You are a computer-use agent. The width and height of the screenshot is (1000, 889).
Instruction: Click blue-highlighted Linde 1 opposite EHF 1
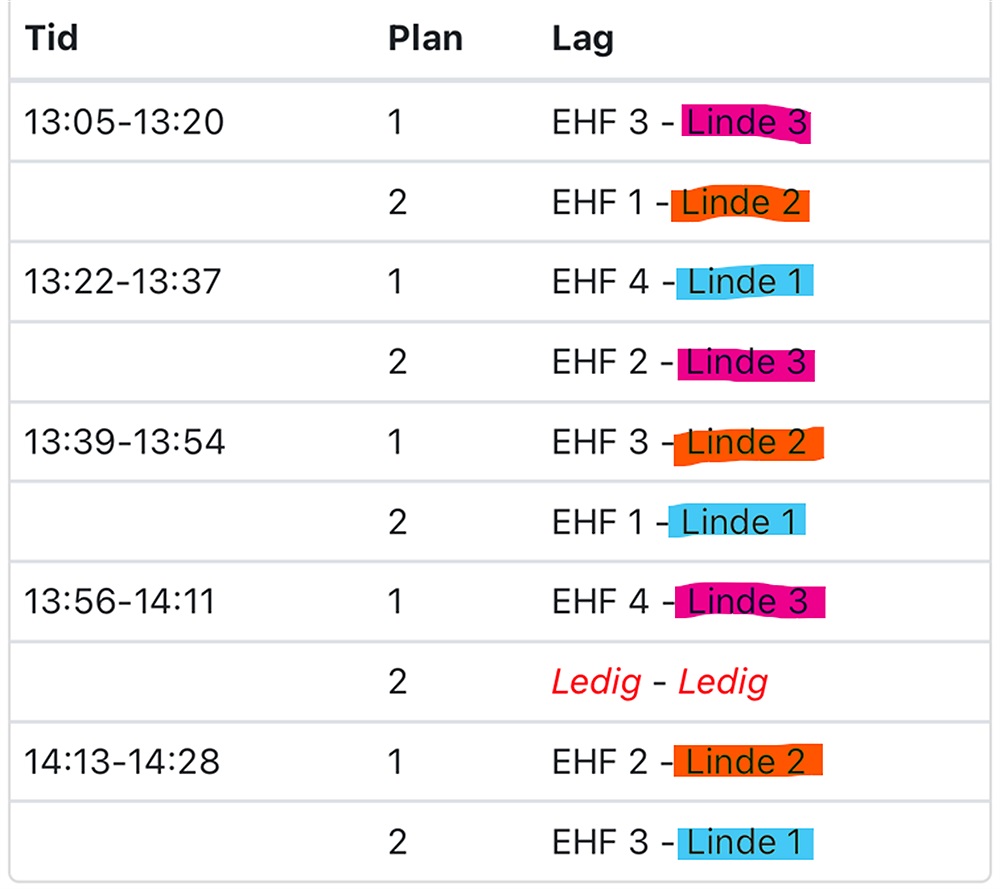[738, 523]
